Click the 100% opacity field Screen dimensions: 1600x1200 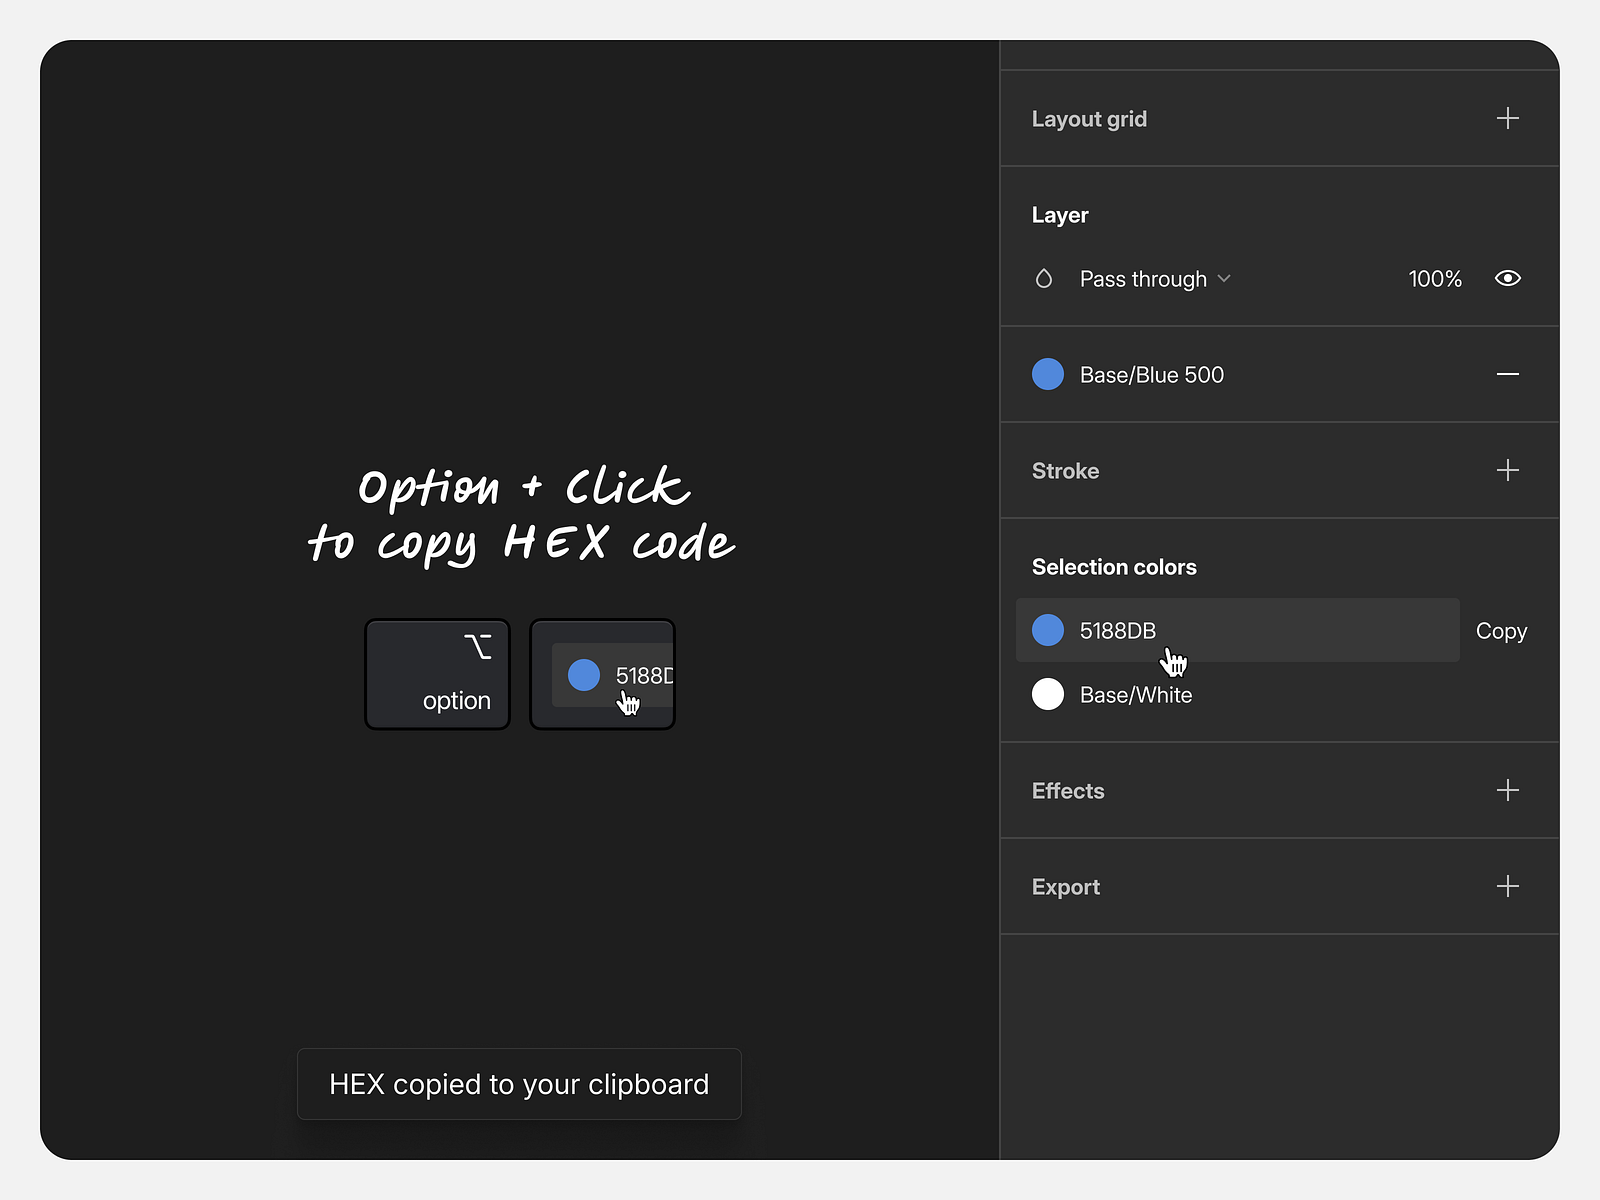tap(1434, 278)
